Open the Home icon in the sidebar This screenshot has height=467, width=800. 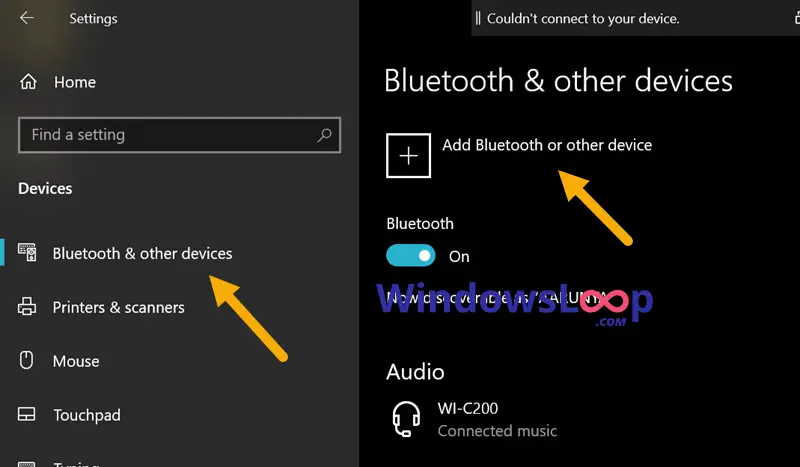(28, 82)
